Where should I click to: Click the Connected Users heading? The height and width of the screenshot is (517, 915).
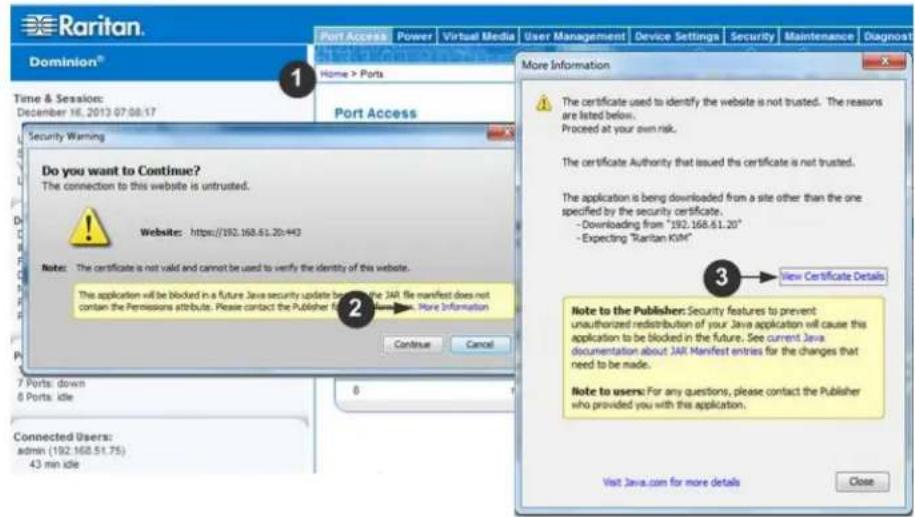[62, 436]
